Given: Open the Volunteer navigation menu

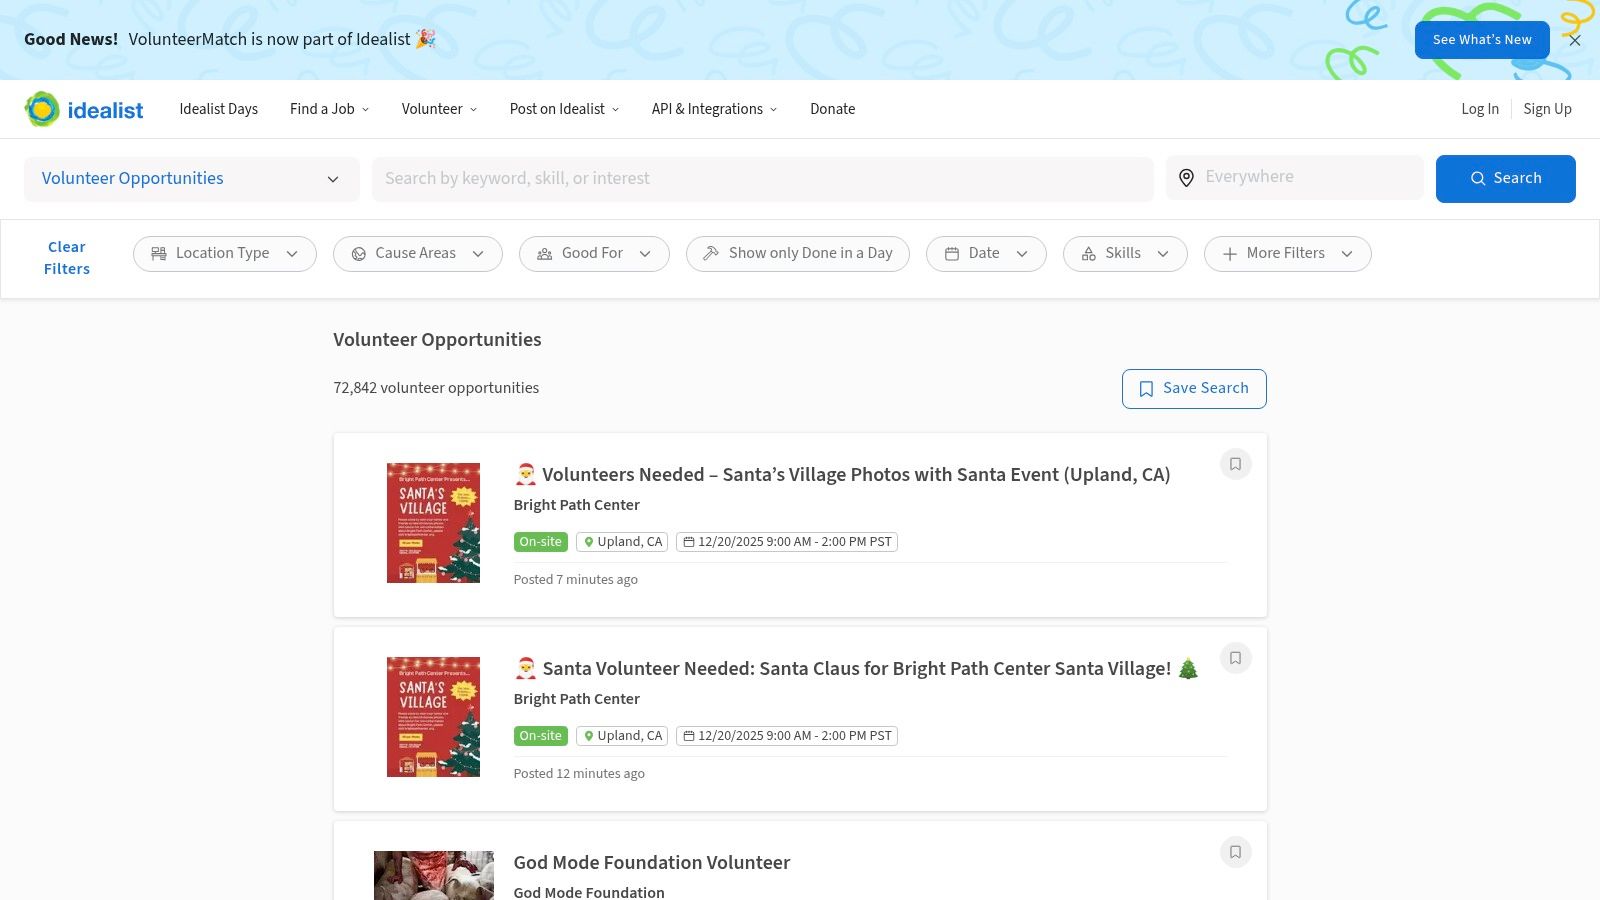Looking at the screenshot, I should [439, 109].
